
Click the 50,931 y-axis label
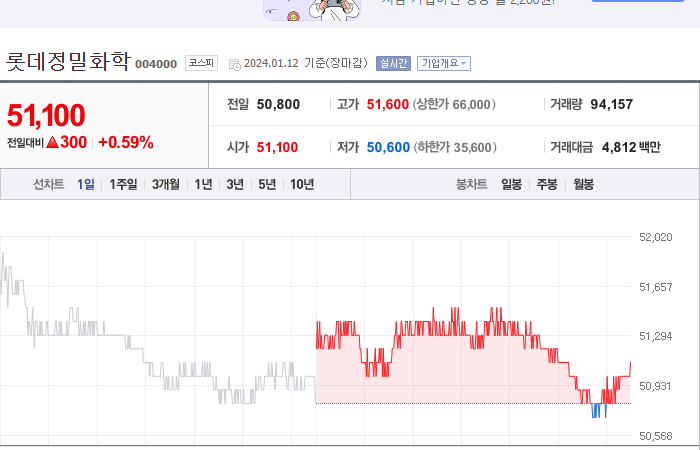click(x=655, y=386)
